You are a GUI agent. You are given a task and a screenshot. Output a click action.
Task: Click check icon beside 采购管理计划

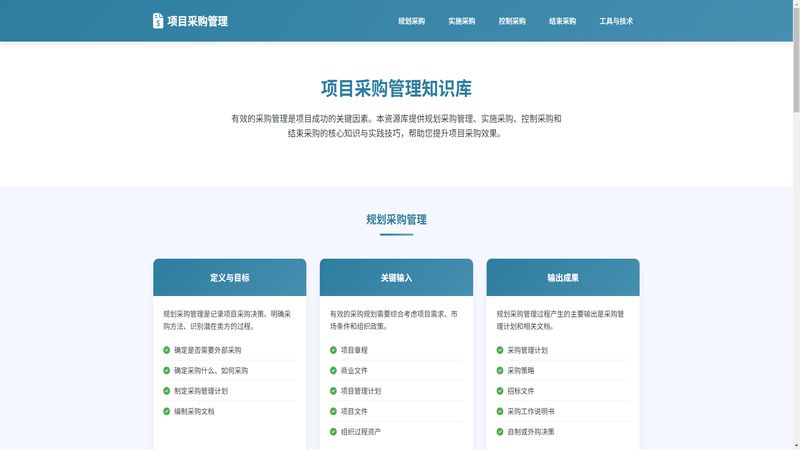click(x=500, y=350)
